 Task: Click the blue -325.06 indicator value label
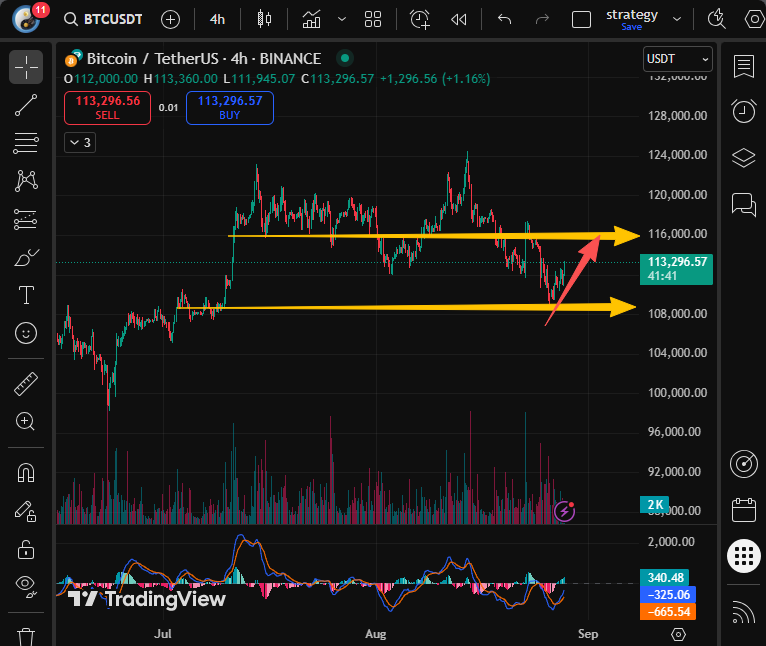pyautogui.click(x=668, y=594)
